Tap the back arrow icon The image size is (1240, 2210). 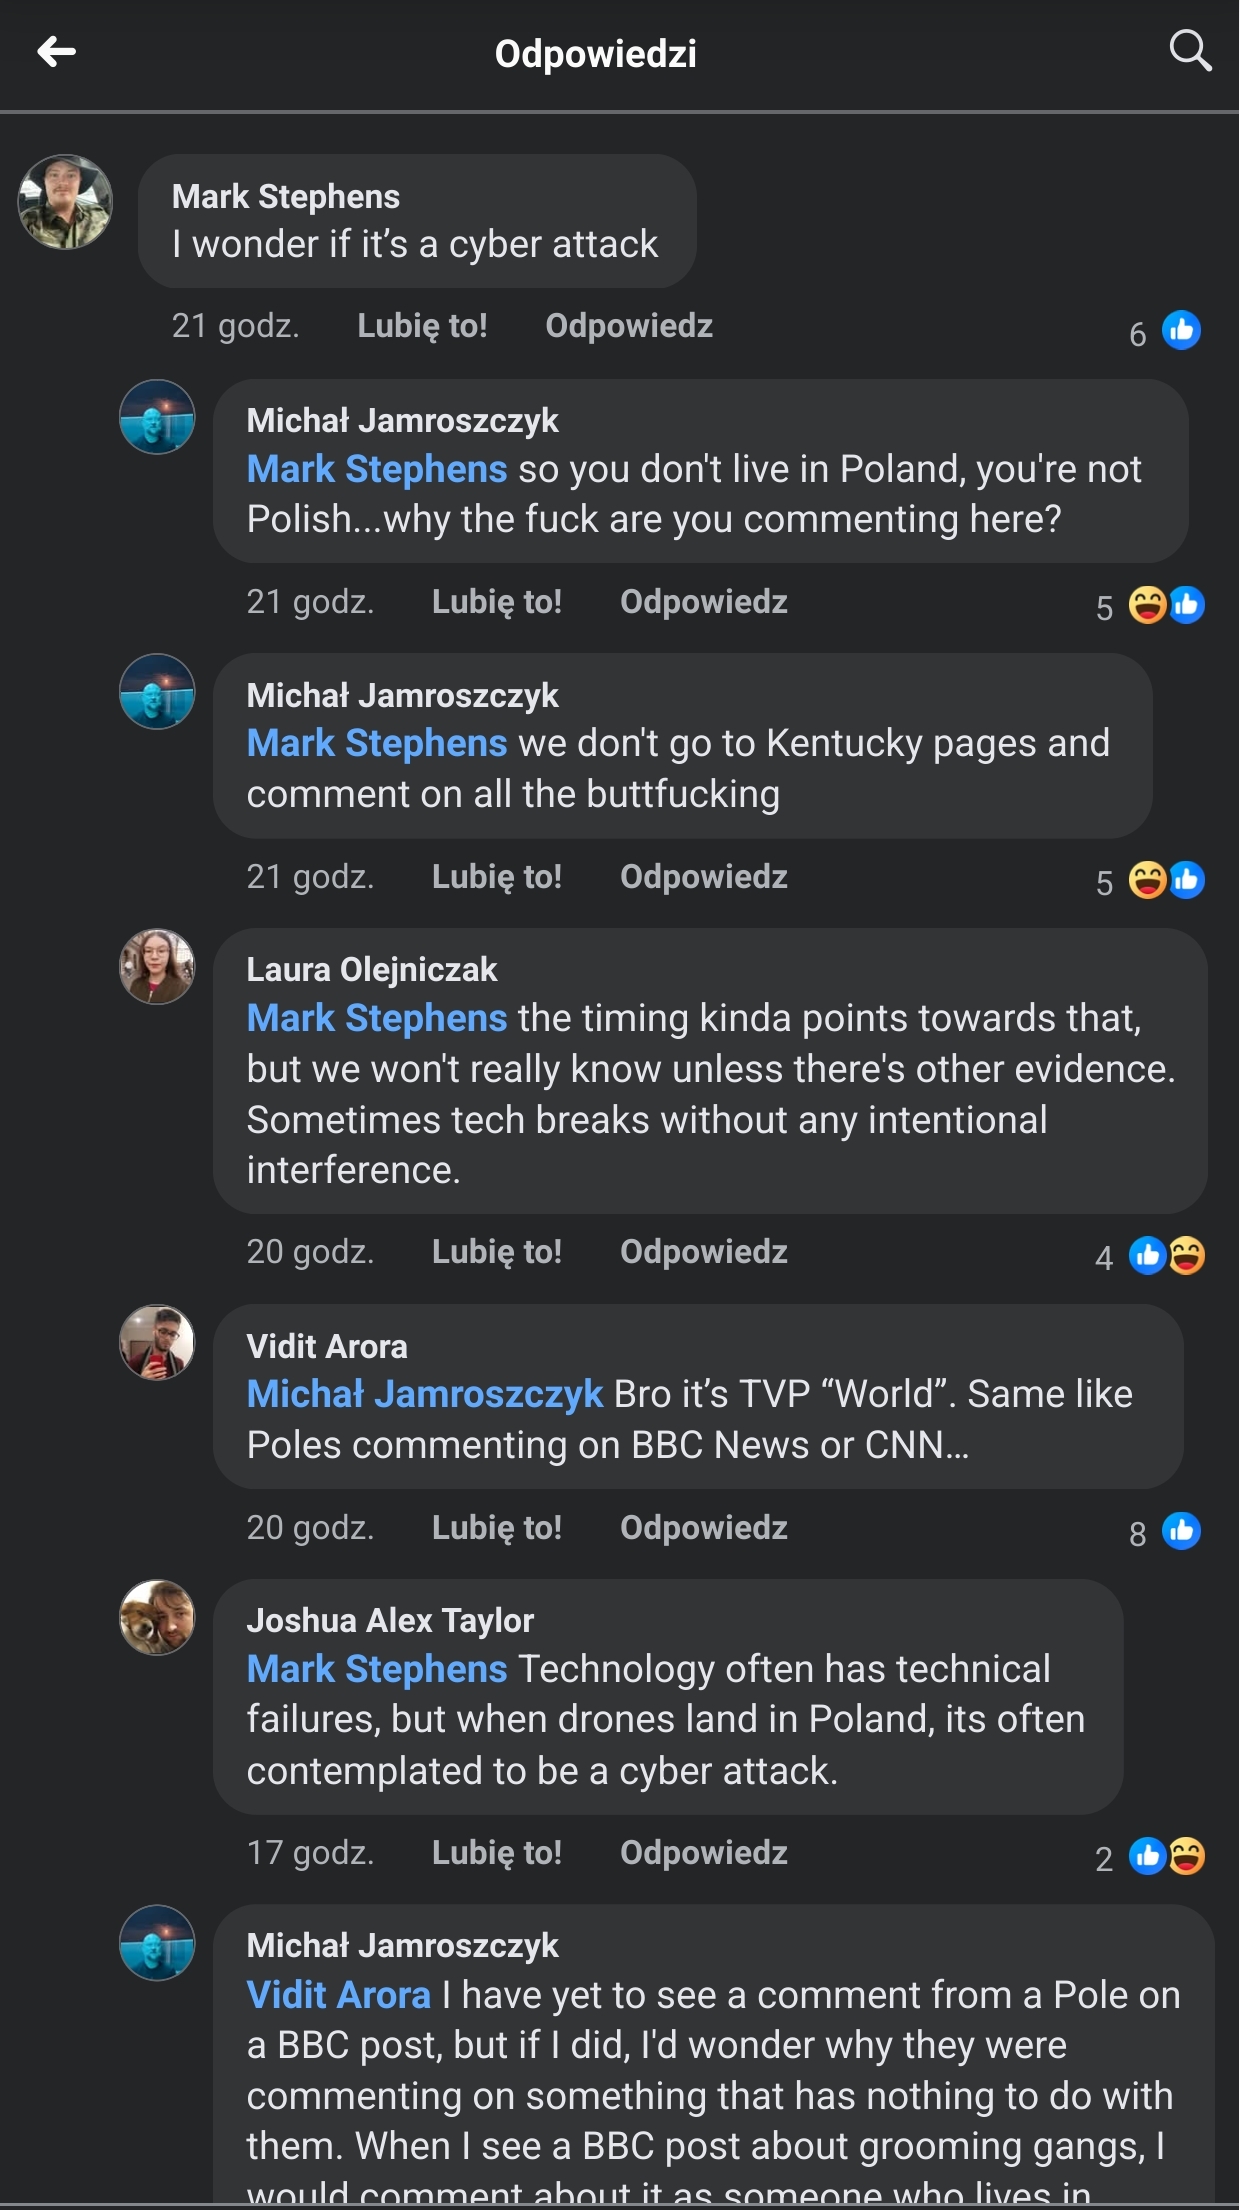click(57, 52)
